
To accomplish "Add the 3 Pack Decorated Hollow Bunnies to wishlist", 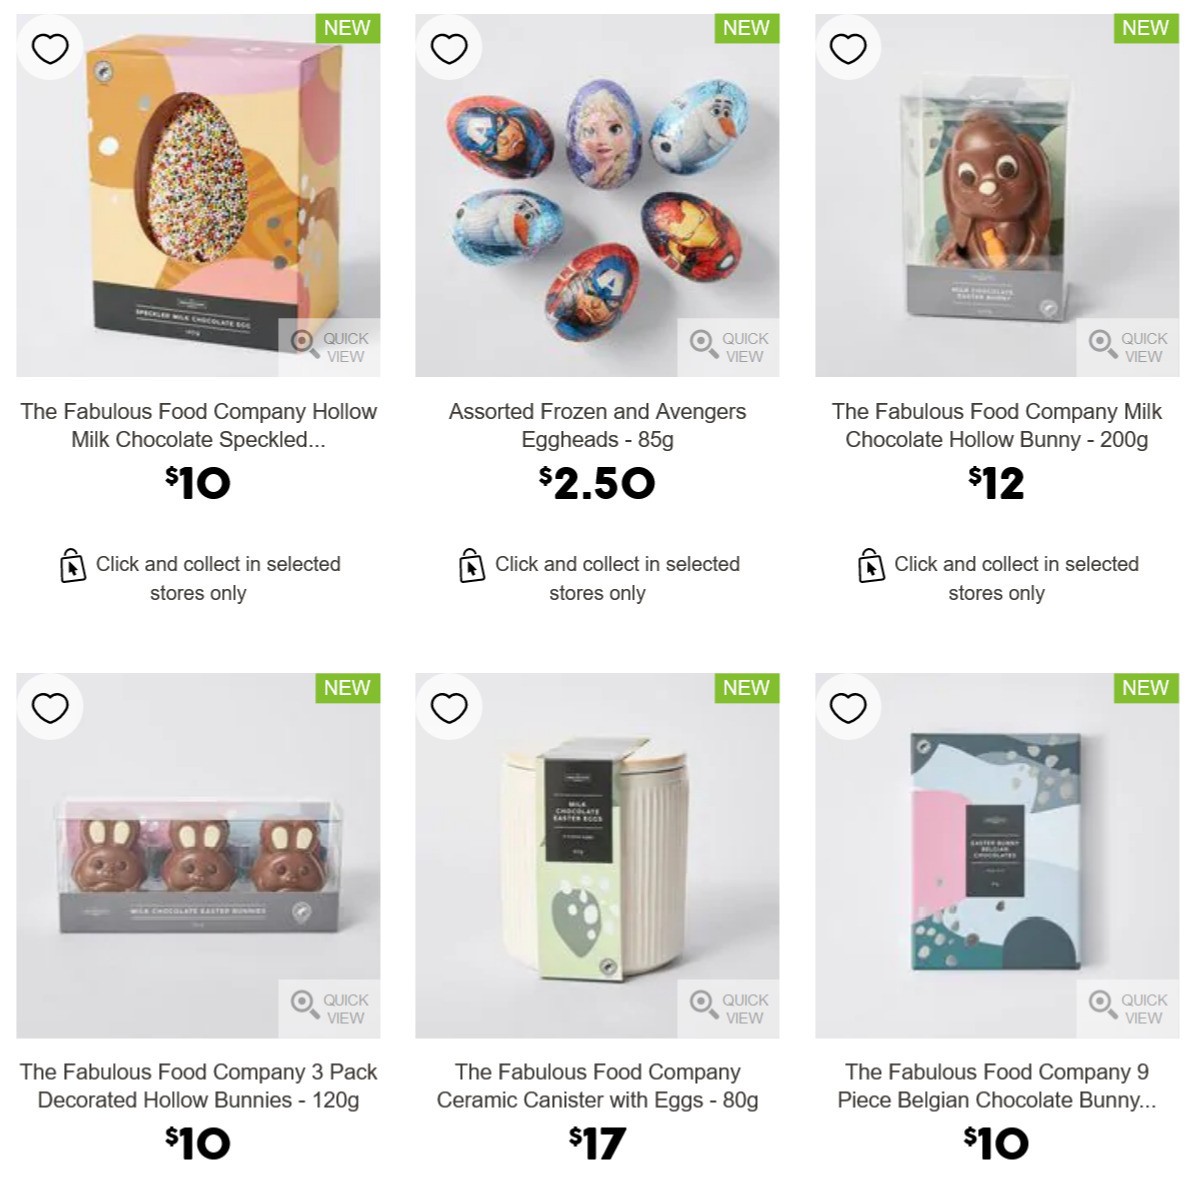I will pos(49,707).
